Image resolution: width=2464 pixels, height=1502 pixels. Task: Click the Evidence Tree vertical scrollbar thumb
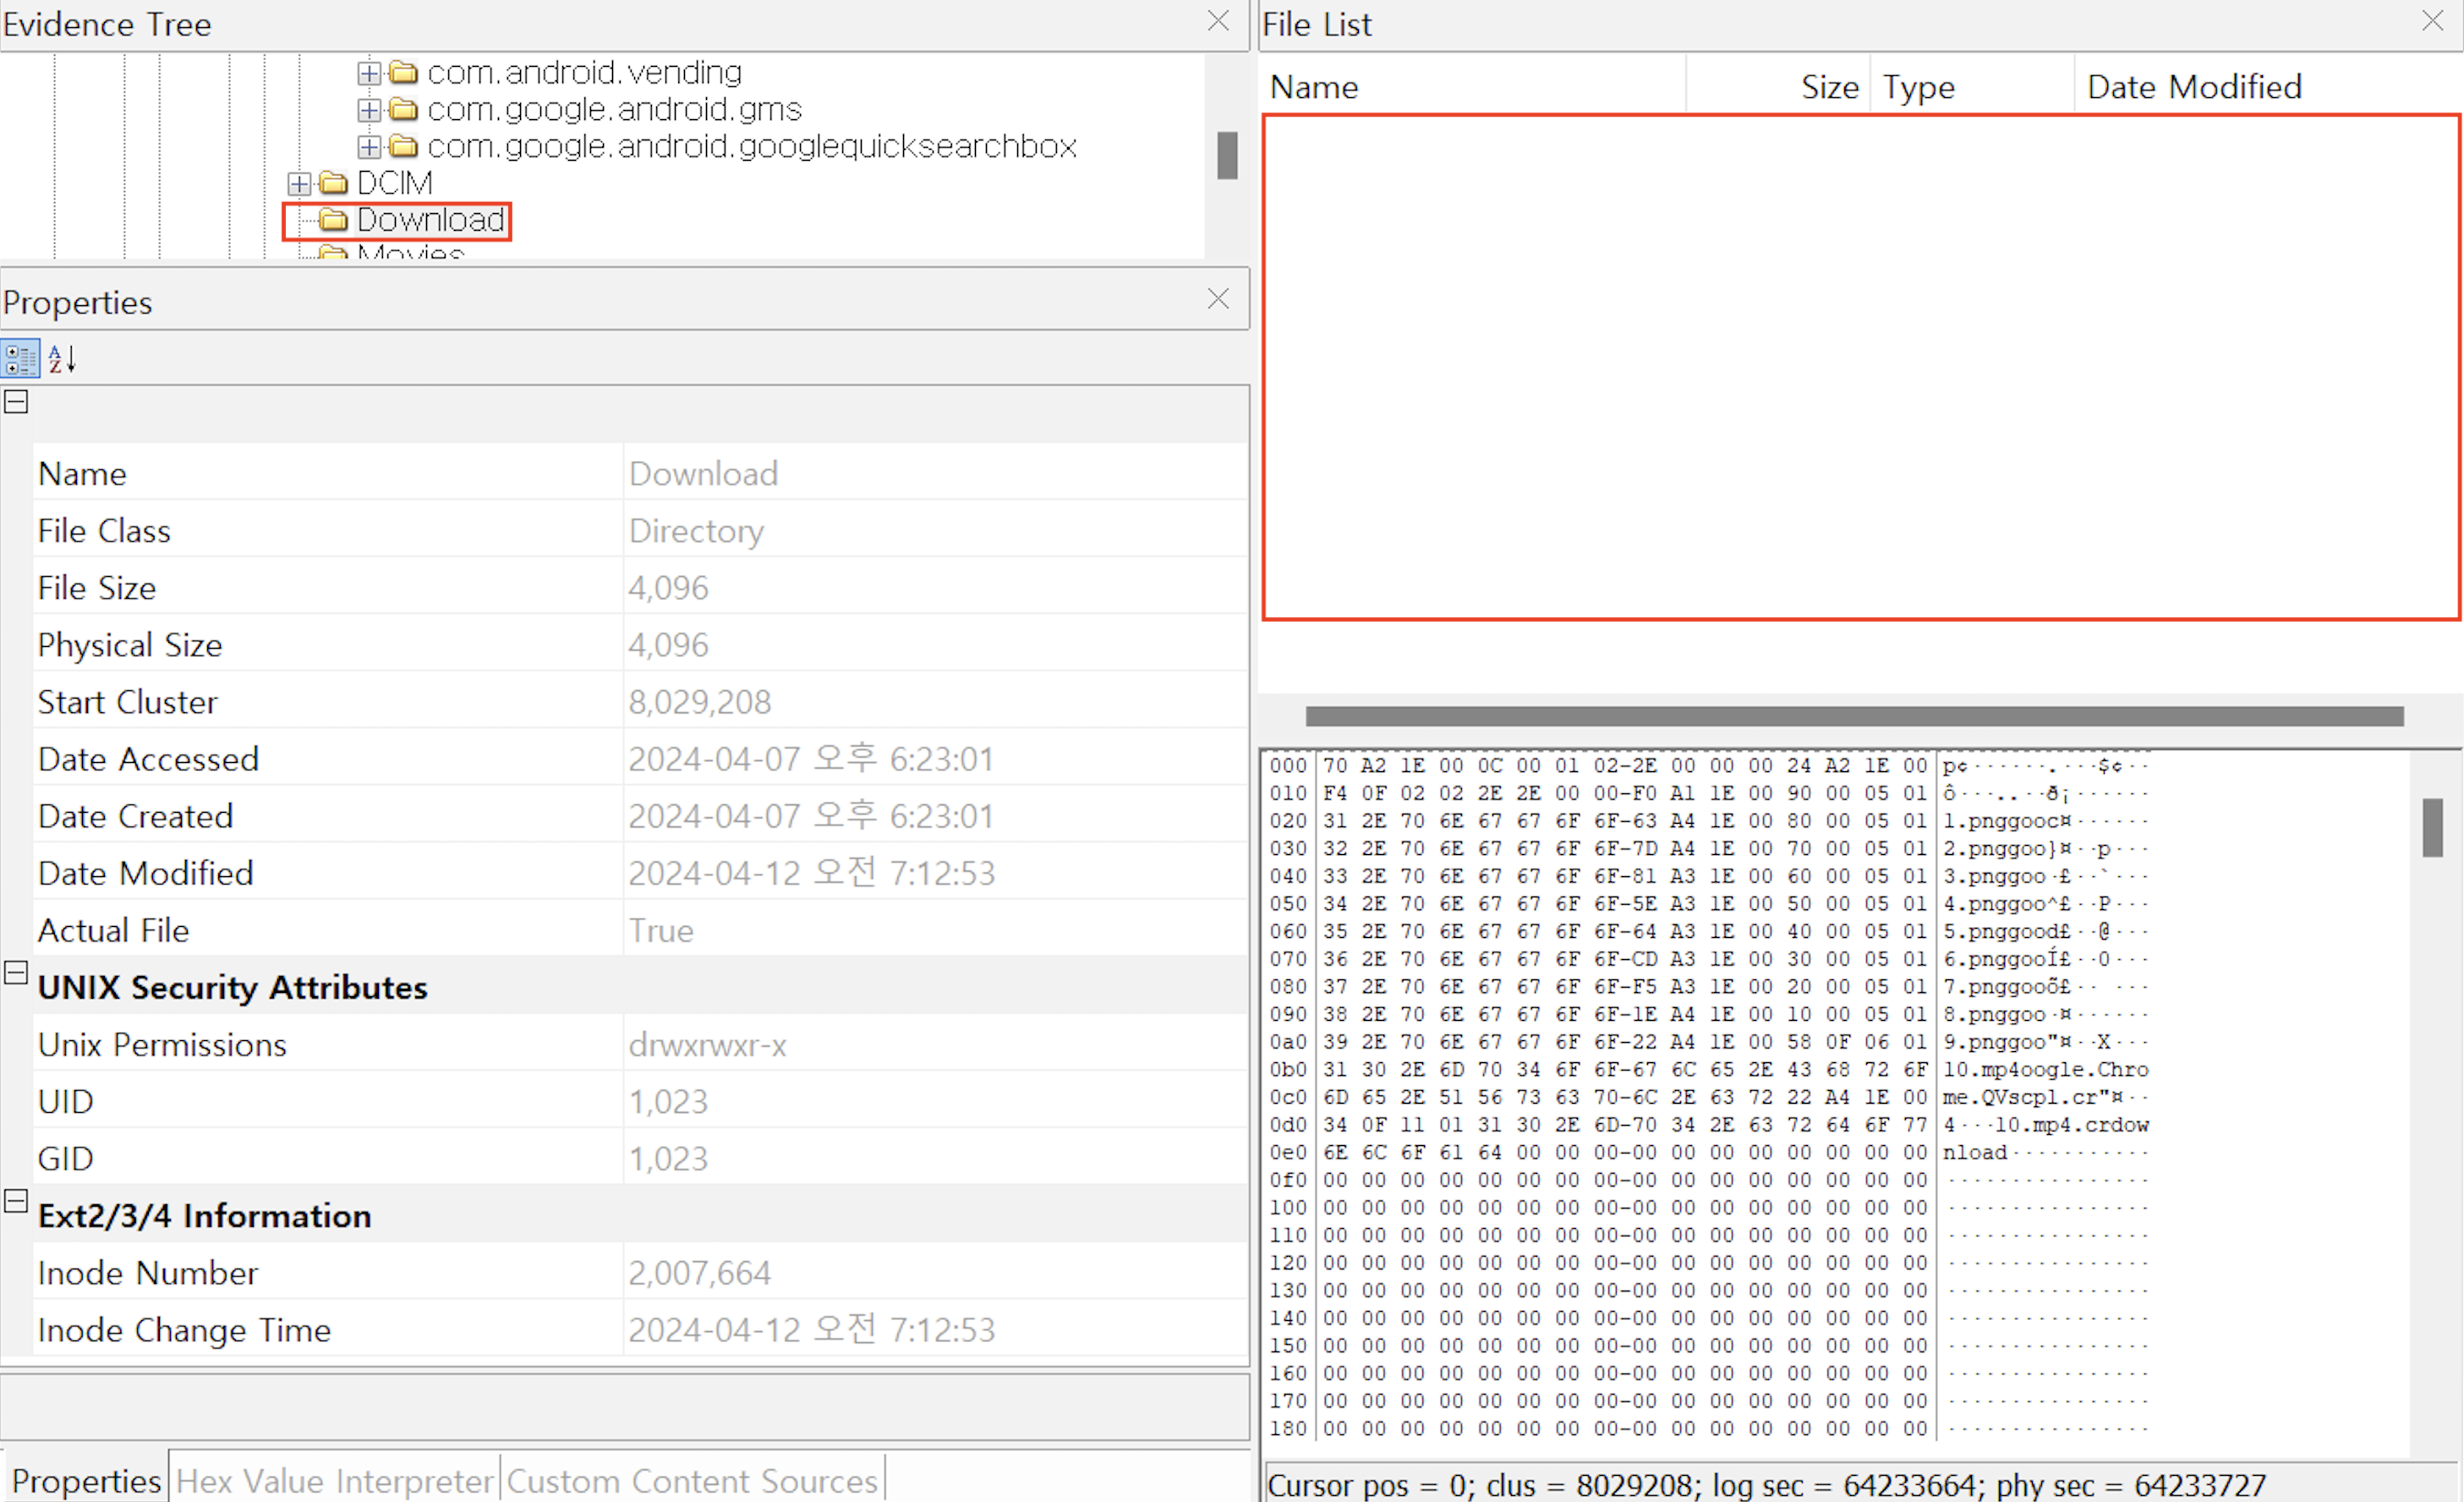tap(1227, 155)
